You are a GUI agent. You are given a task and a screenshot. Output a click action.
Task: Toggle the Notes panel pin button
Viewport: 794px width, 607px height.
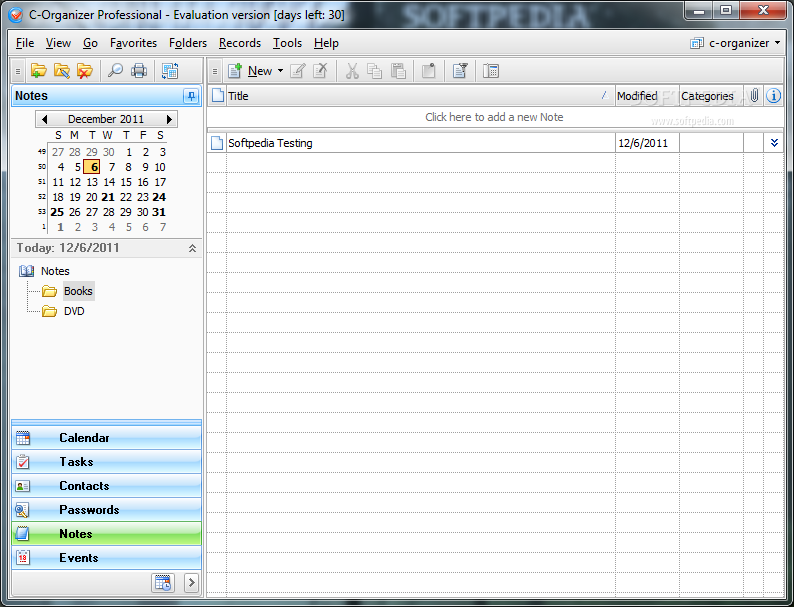click(191, 96)
